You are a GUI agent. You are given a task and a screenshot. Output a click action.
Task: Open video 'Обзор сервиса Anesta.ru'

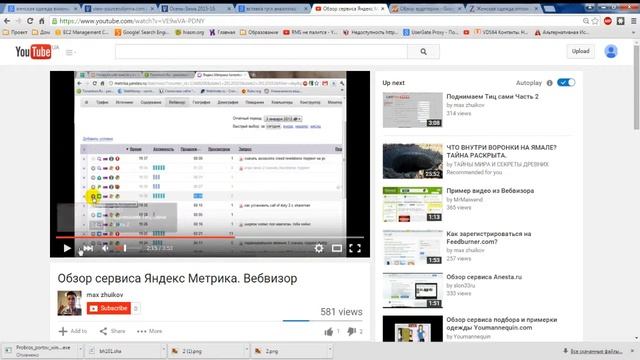click(x=484, y=277)
